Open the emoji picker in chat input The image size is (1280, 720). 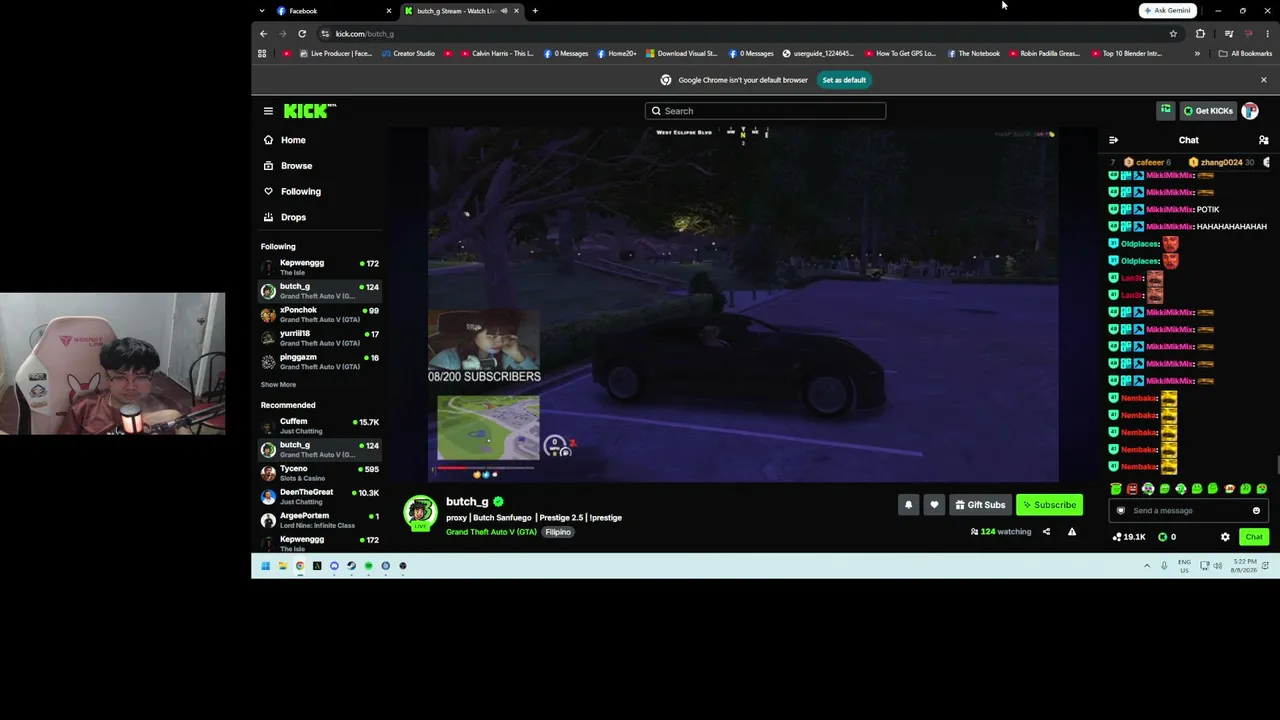pyautogui.click(x=1256, y=511)
